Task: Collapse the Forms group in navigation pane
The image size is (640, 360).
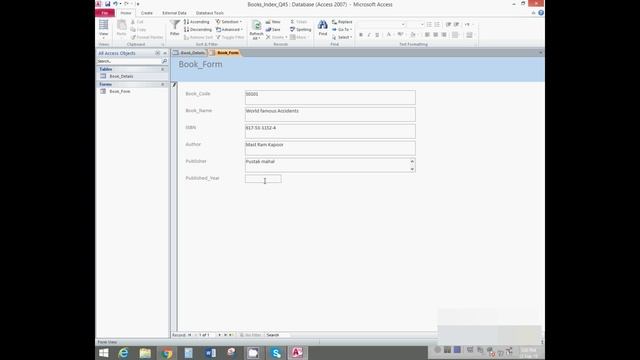Action: pyautogui.click(x=162, y=84)
